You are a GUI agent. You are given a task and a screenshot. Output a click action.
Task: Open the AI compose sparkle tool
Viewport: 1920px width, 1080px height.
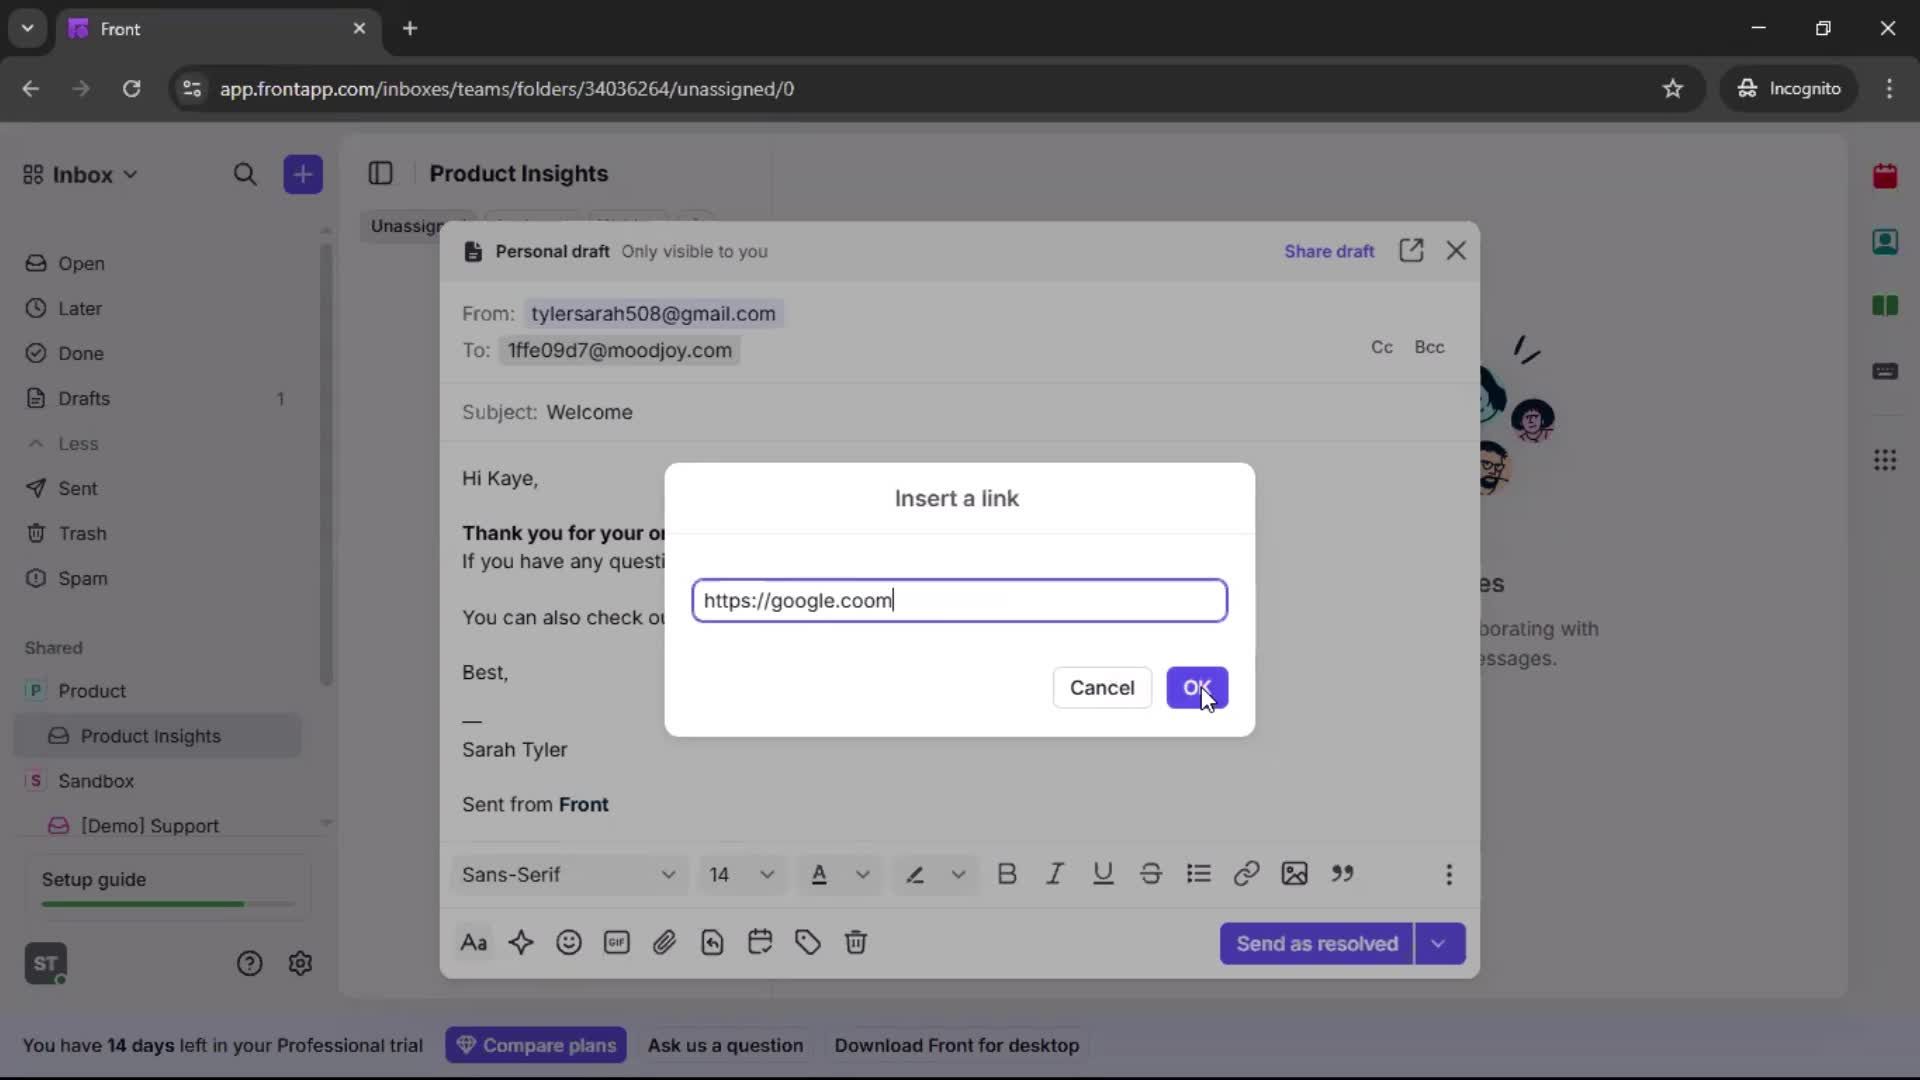tap(522, 943)
